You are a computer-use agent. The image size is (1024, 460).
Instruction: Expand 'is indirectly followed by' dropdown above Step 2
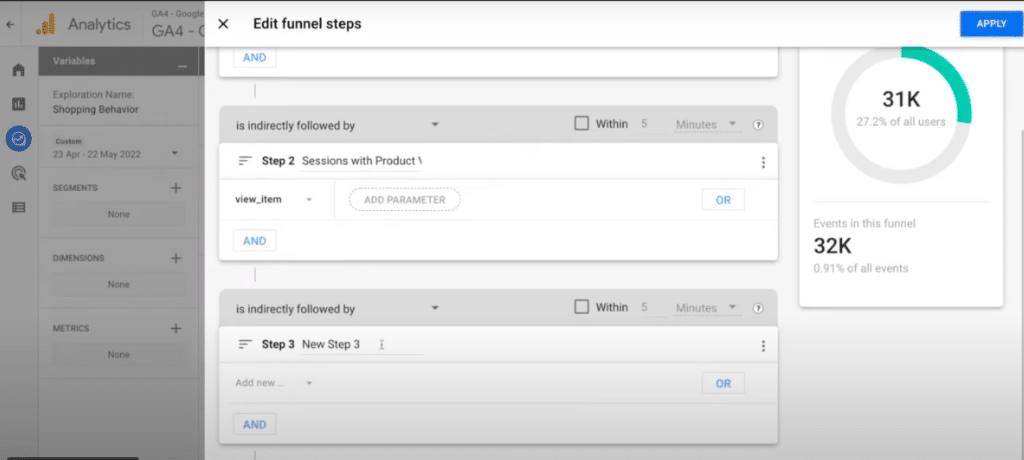click(337, 125)
